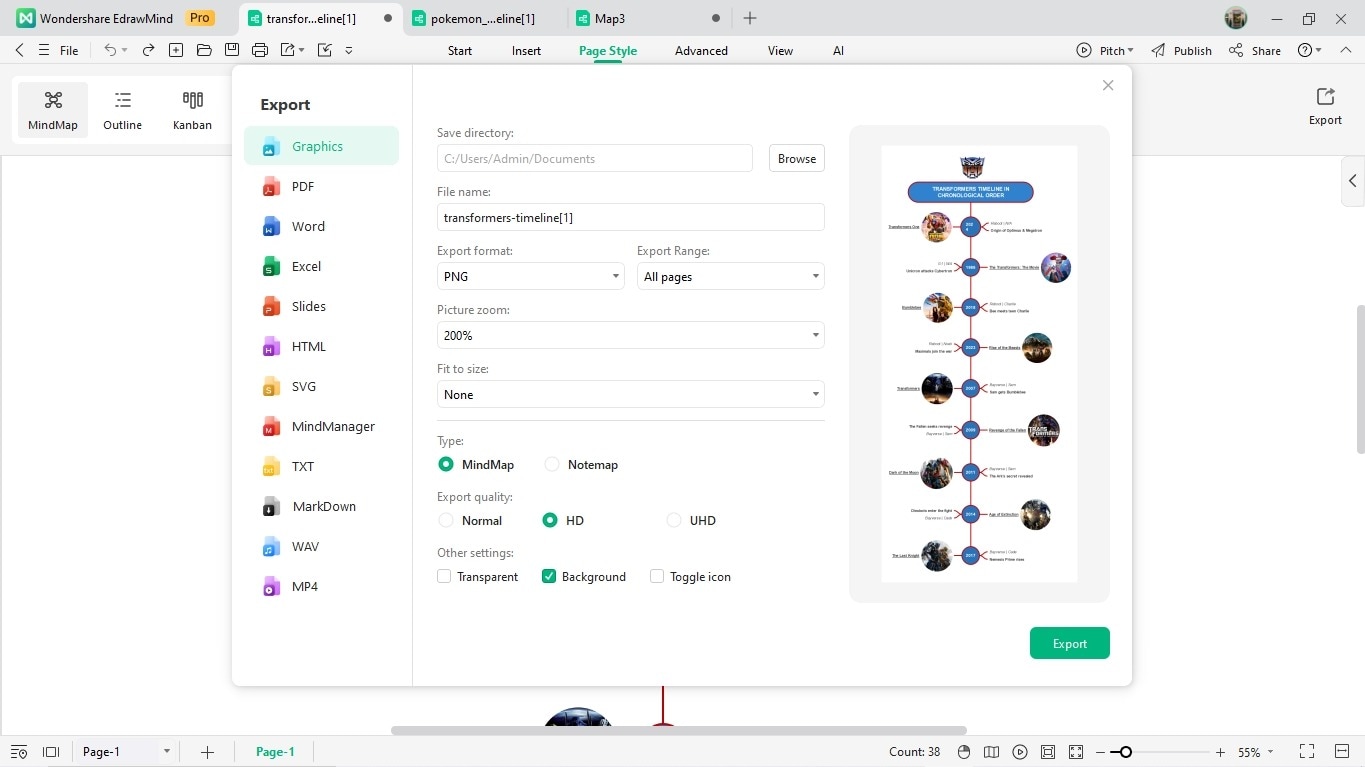
Task: Expand quick access toolbar customization arrow
Action: coord(349,50)
